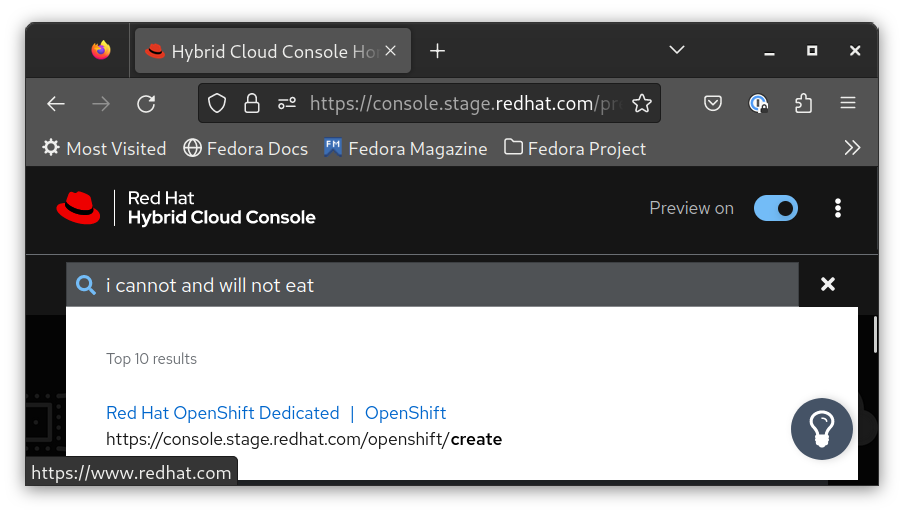
Task: Open Red Hat OpenShift Dedicated result link
Action: pos(223,413)
